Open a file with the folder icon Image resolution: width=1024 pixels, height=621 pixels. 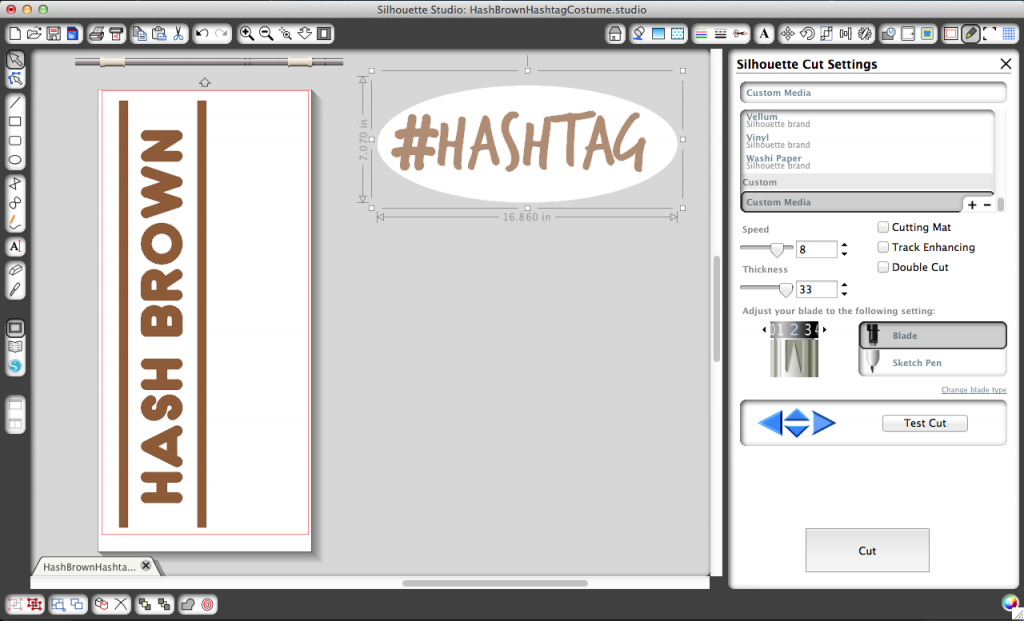point(34,33)
